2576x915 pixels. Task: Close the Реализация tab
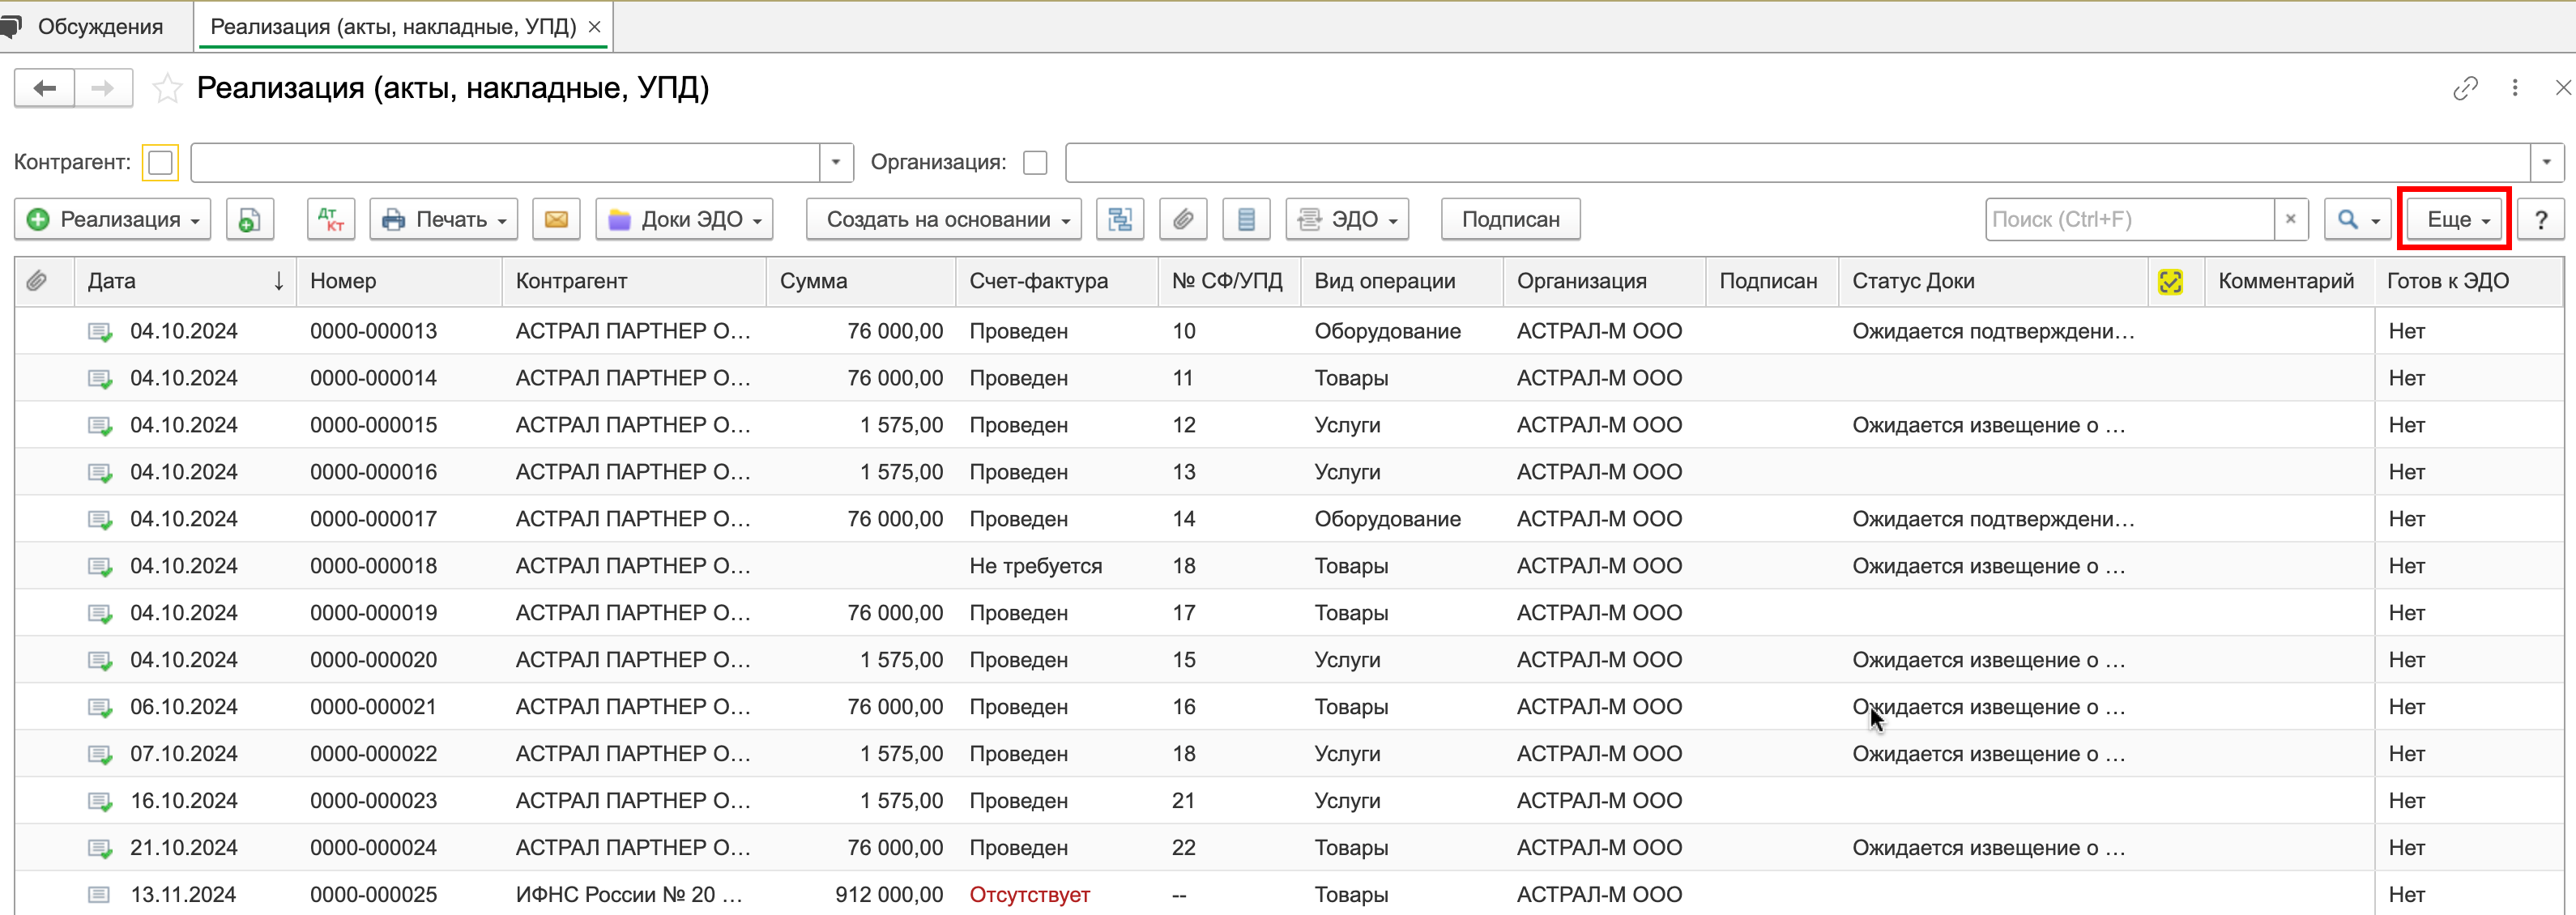[x=594, y=27]
